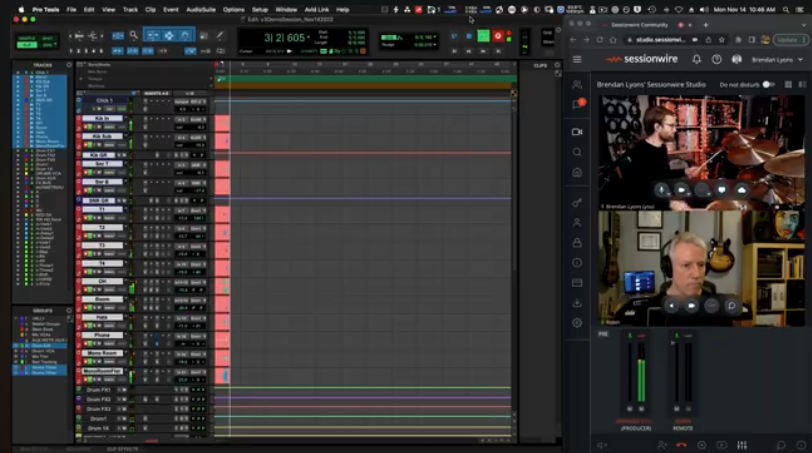812x453 pixels.
Task: Toggle the Do not disturb switch
Action: coord(768,85)
